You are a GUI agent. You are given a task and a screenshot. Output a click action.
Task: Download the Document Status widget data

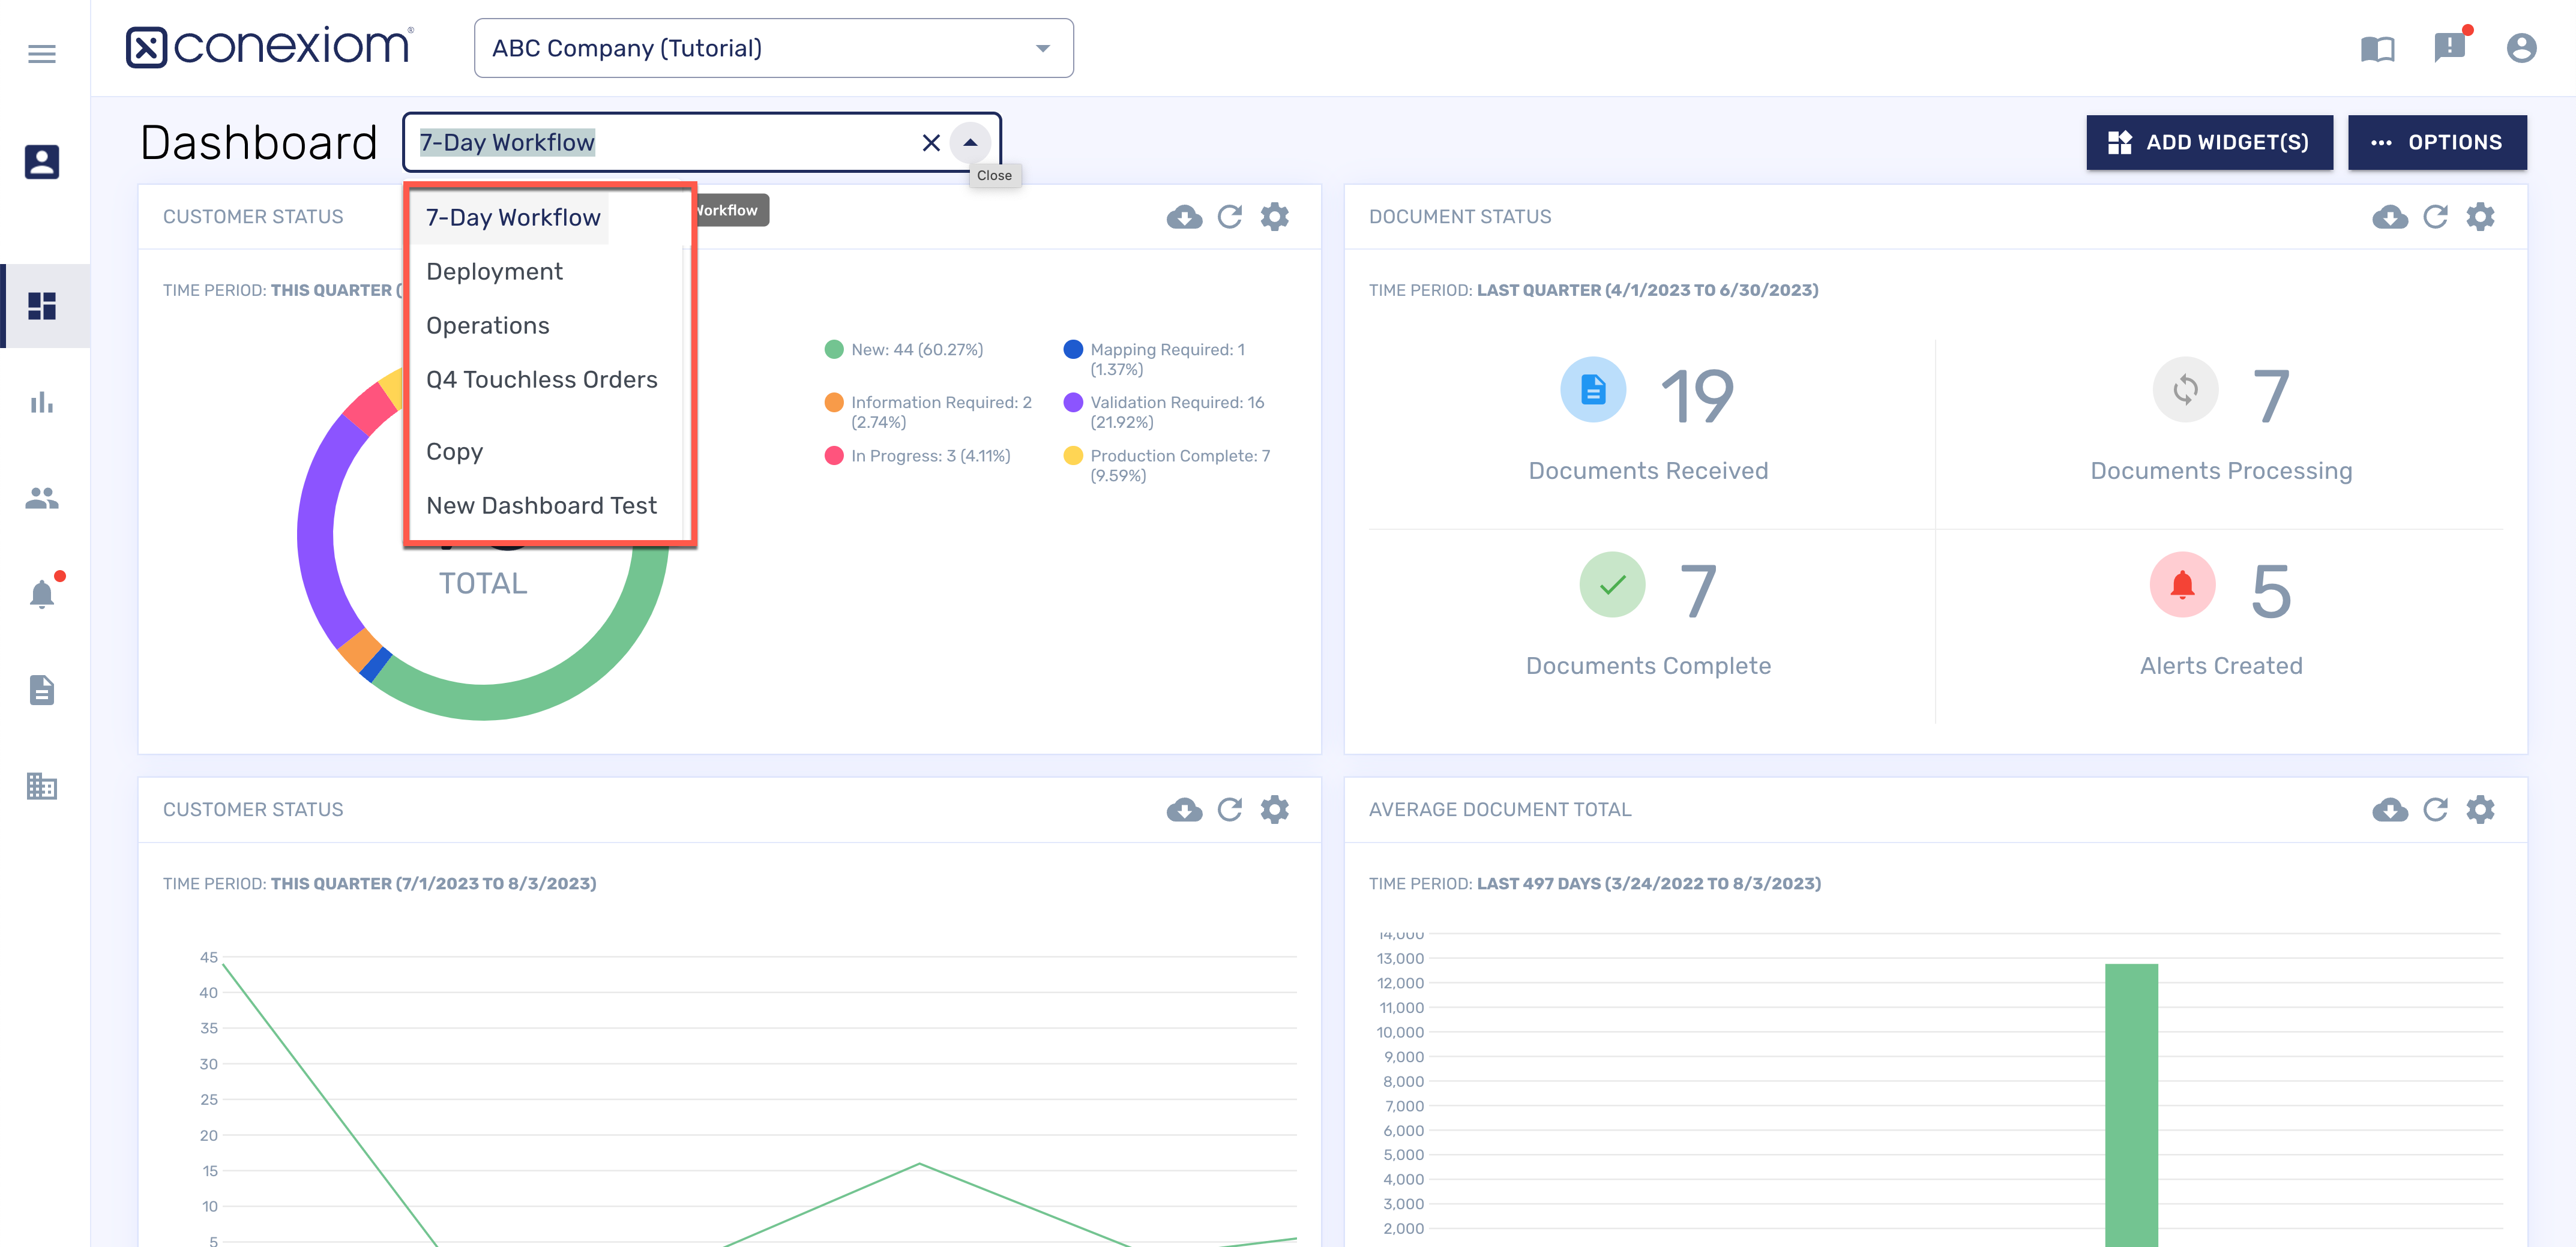pyautogui.click(x=2389, y=217)
